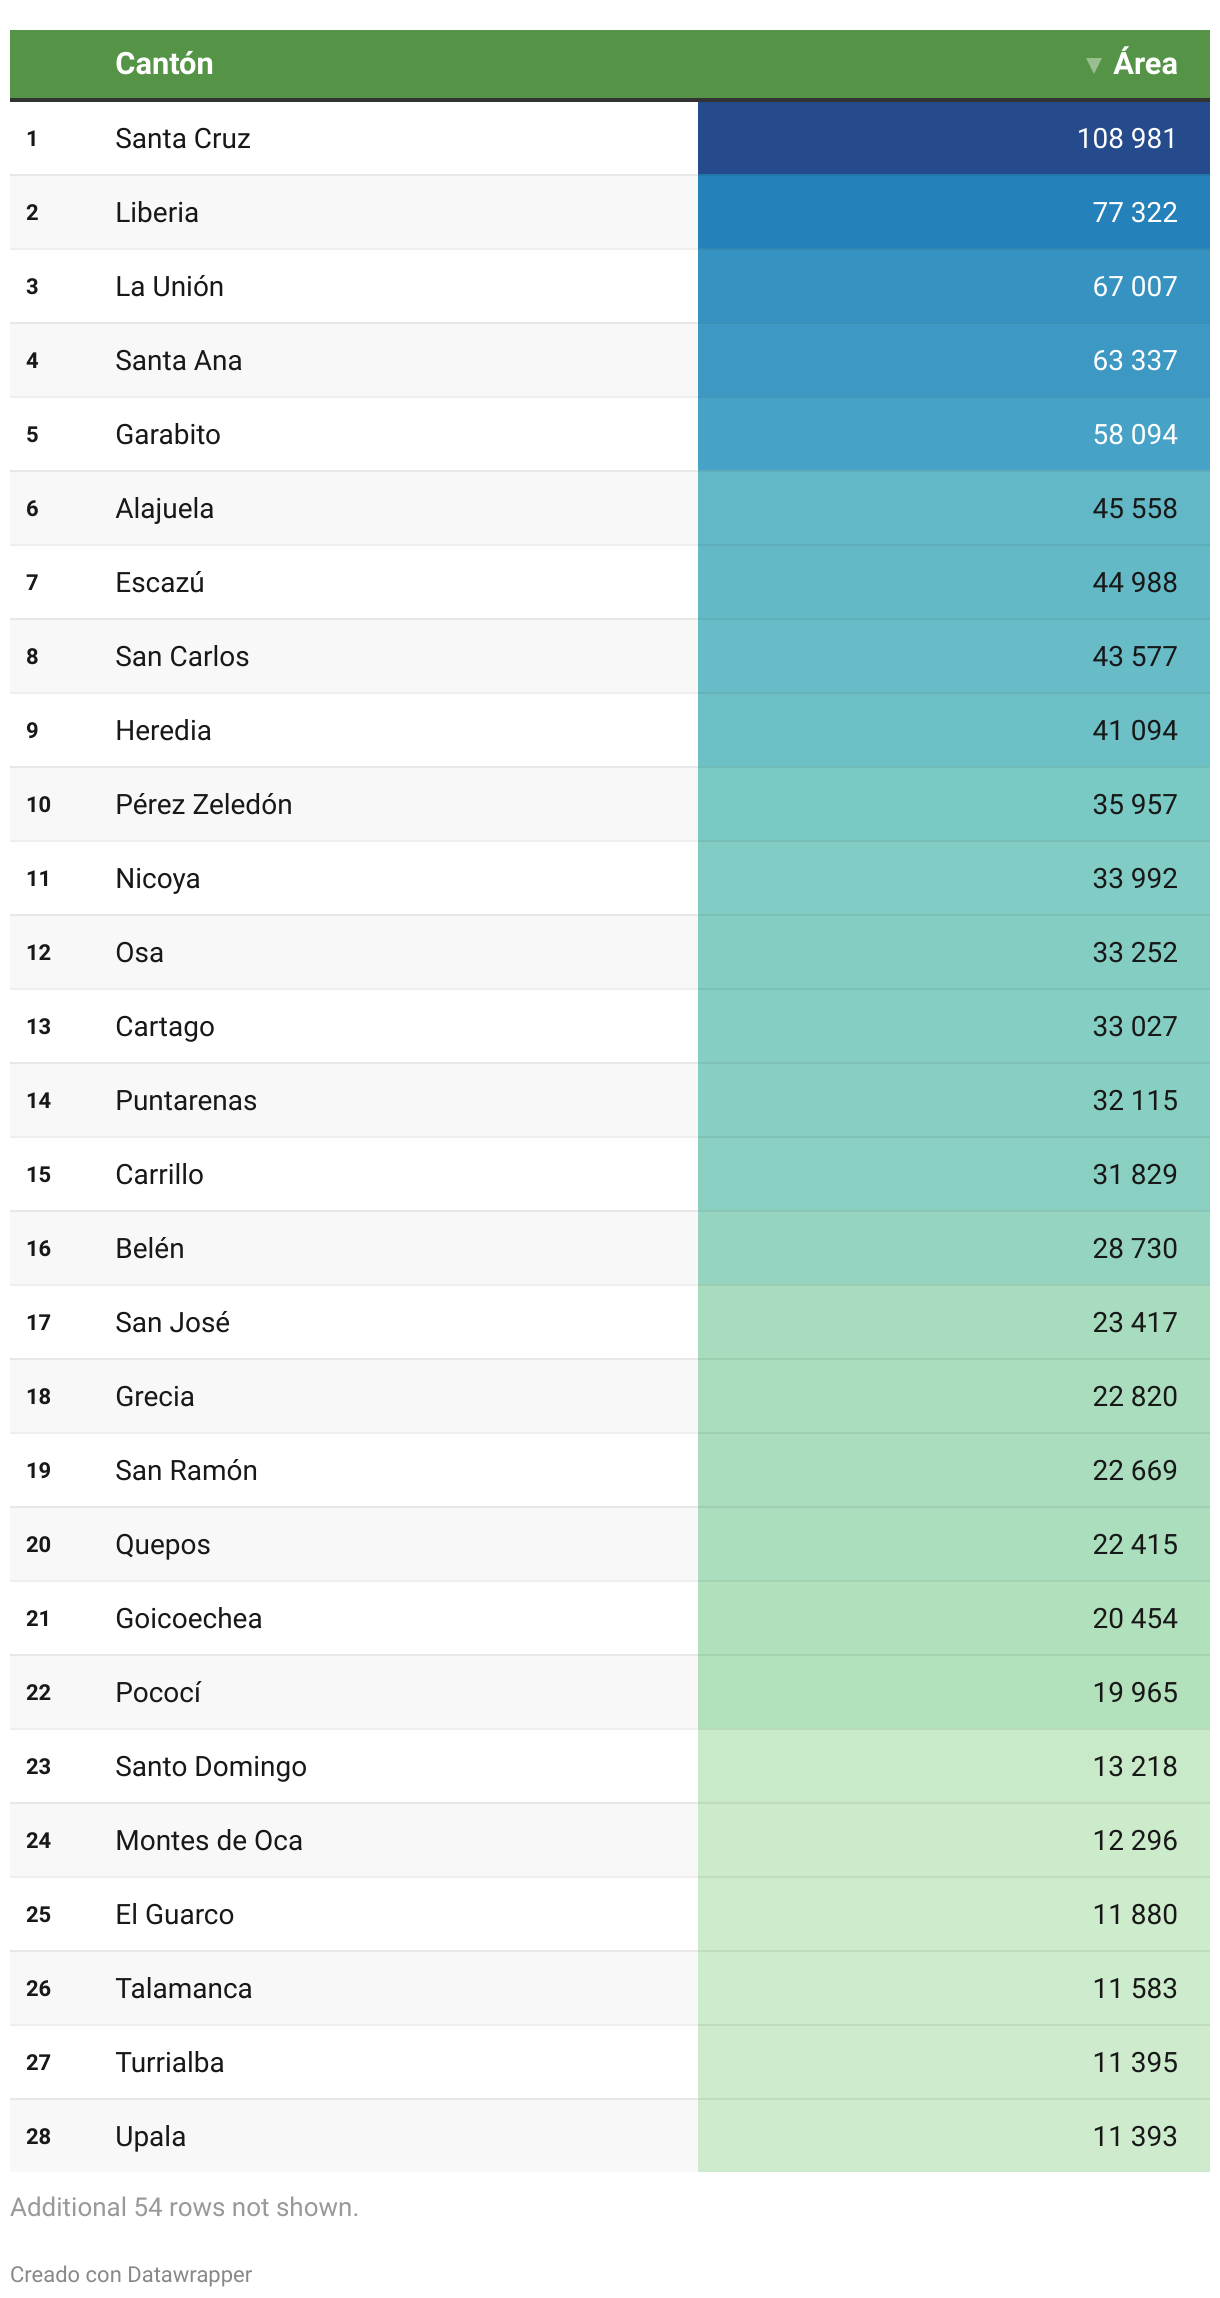Image resolution: width=1220 pixels, height=2298 pixels.
Task: Click Garabito's 58 094 area cell
Action: (x=1134, y=435)
